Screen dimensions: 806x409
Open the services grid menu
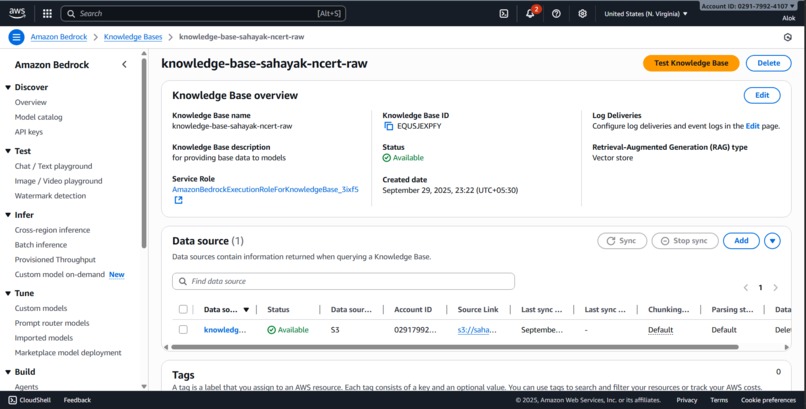tap(47, 14)
